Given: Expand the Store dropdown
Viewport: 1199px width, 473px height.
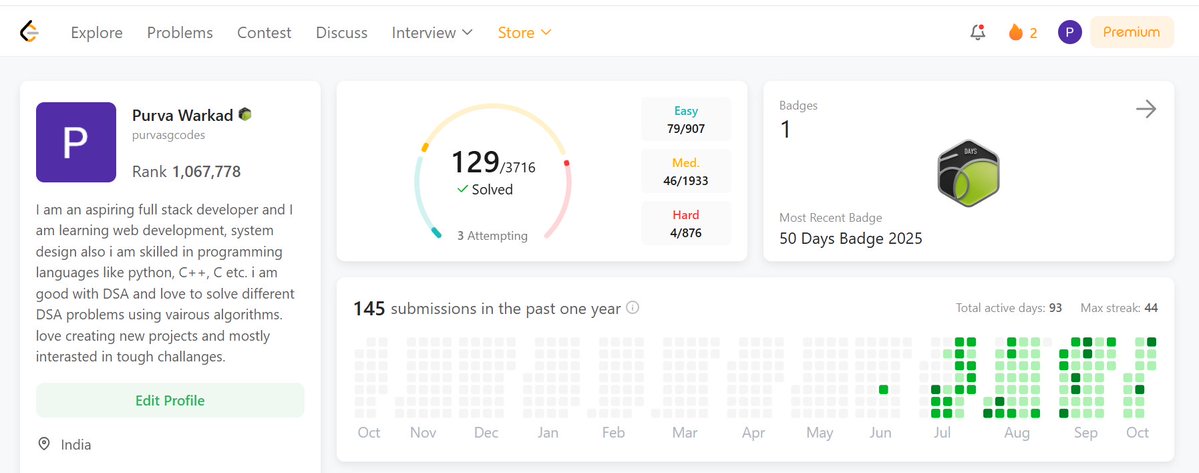Looking at the screenshot, I should click(525, 32).
